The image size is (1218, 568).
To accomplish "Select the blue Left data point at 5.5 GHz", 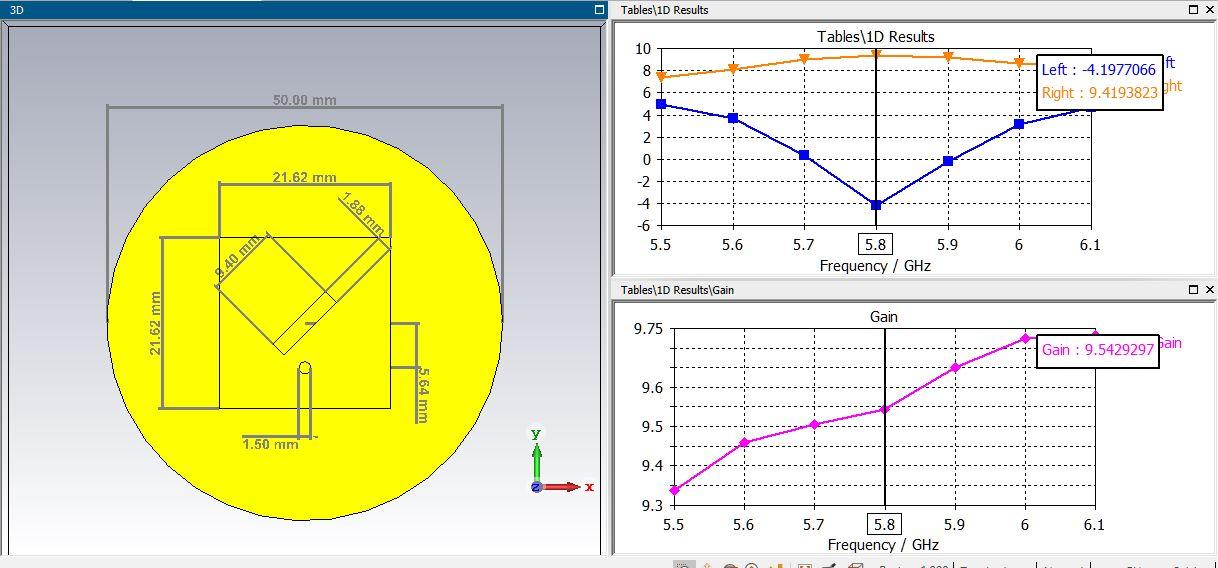I will (661, 104).
